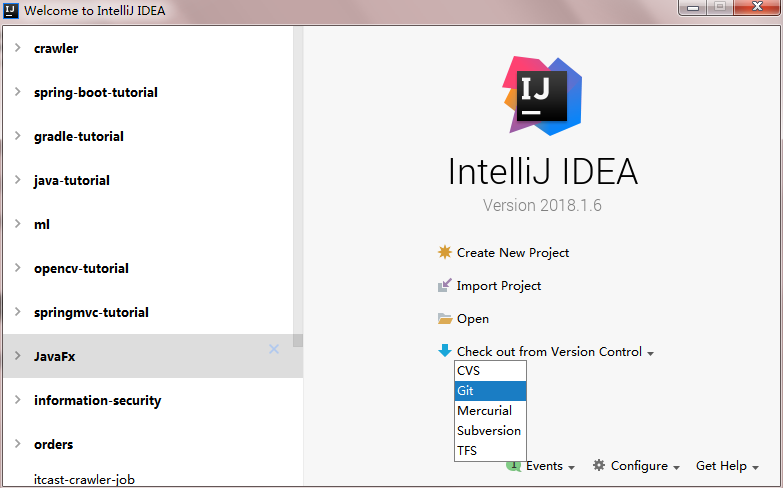Click the blue checkout download arrow icon

click(x=444, y=351)
